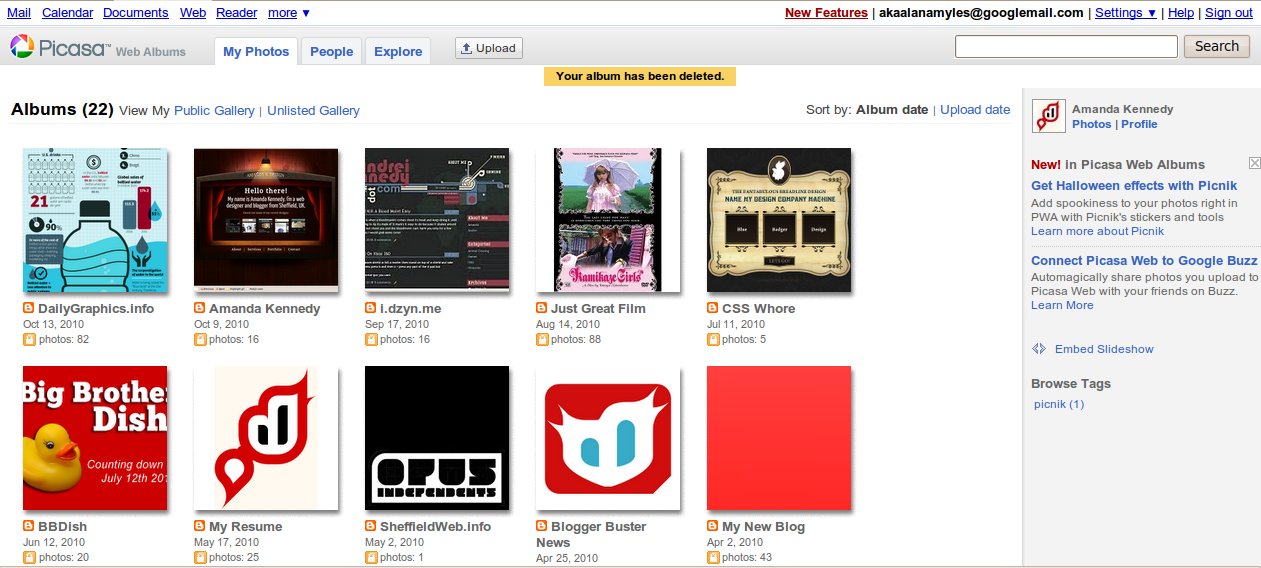Screen dimensions: 1261x568
Task: Open the Amanda Kennedy album thumbnail
Action: click(266, 220)
